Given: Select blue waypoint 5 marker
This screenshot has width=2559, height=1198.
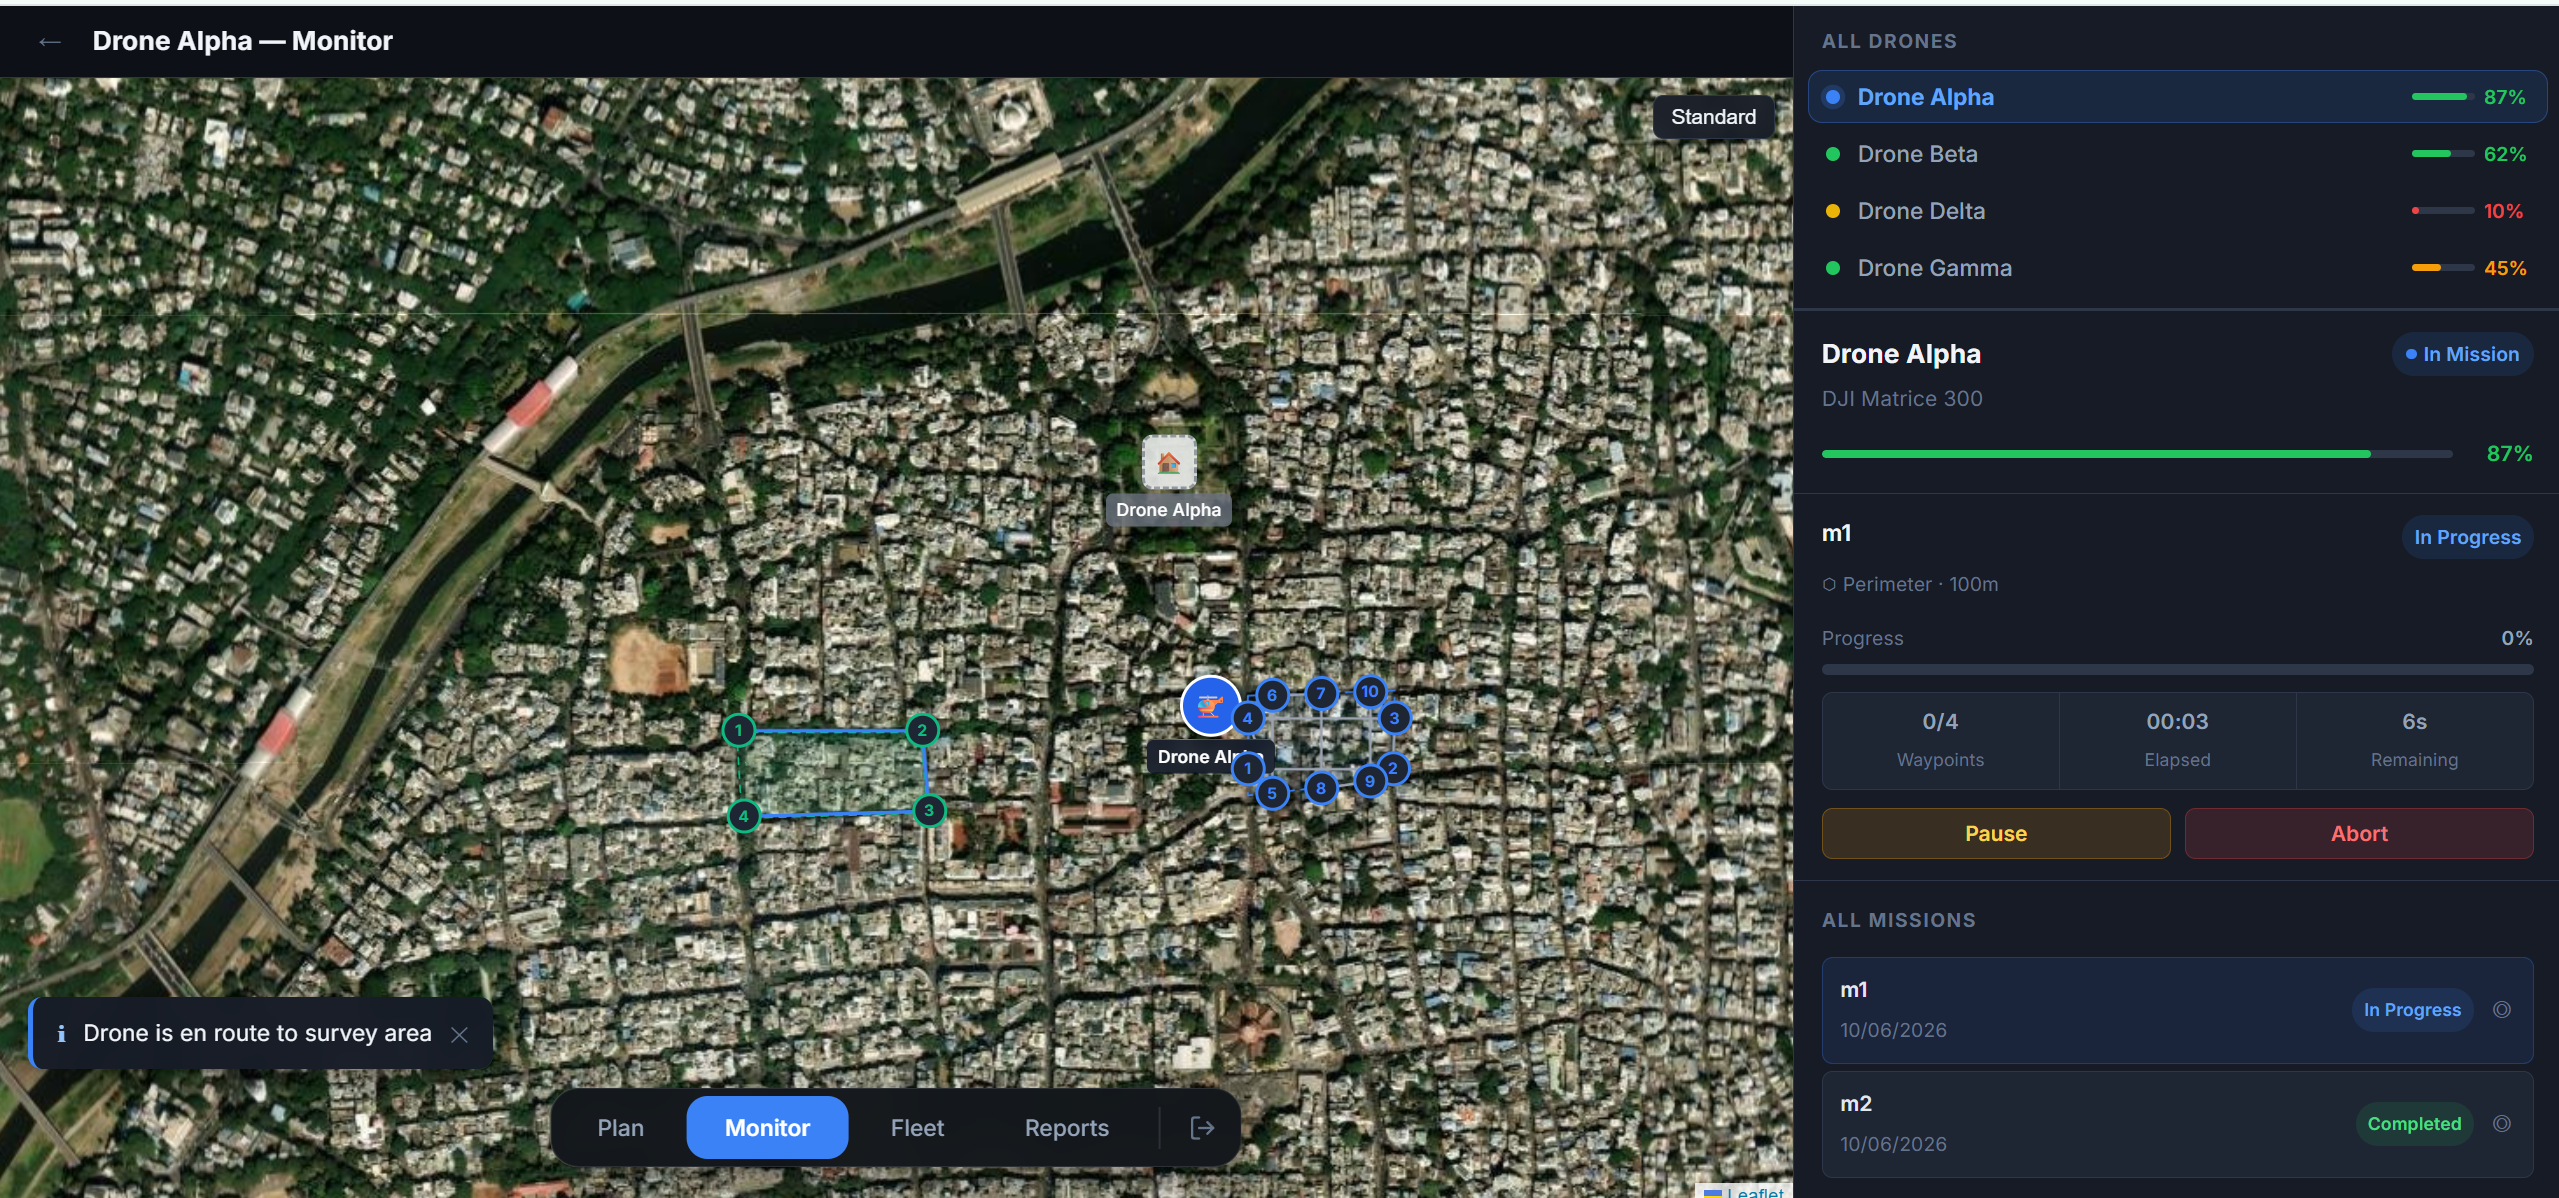Looking at the screenshot, I should point(1272,793).
